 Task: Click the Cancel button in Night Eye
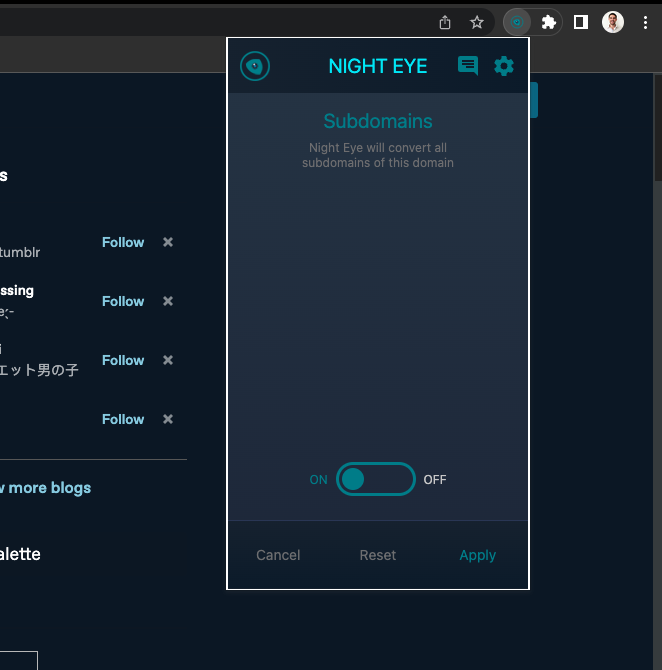(278, 555)
